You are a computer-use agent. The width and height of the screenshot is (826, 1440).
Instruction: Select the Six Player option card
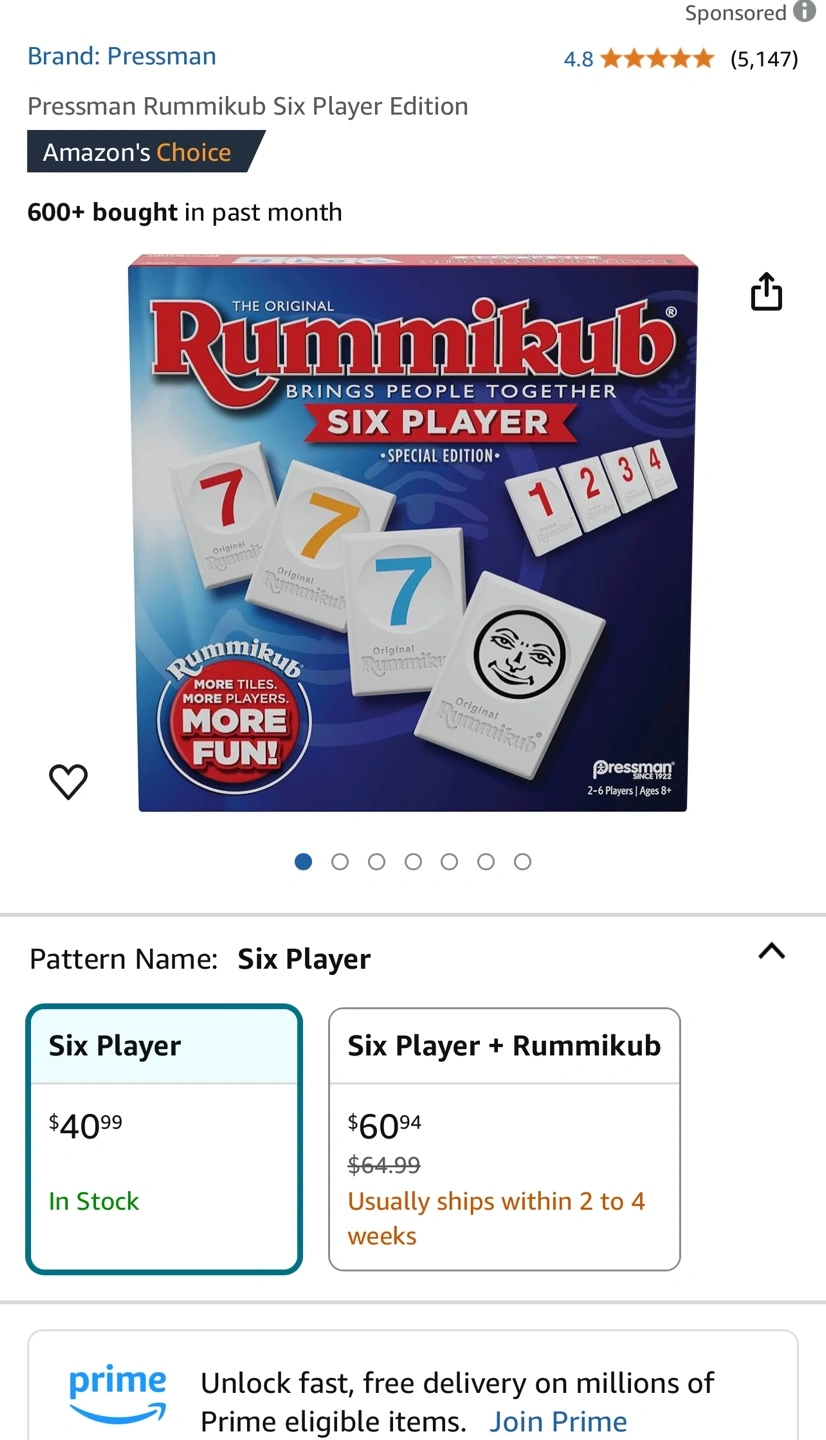tap(165, 1139)
